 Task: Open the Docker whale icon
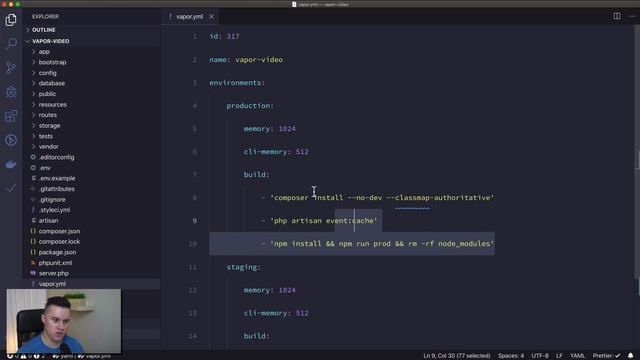11,164
